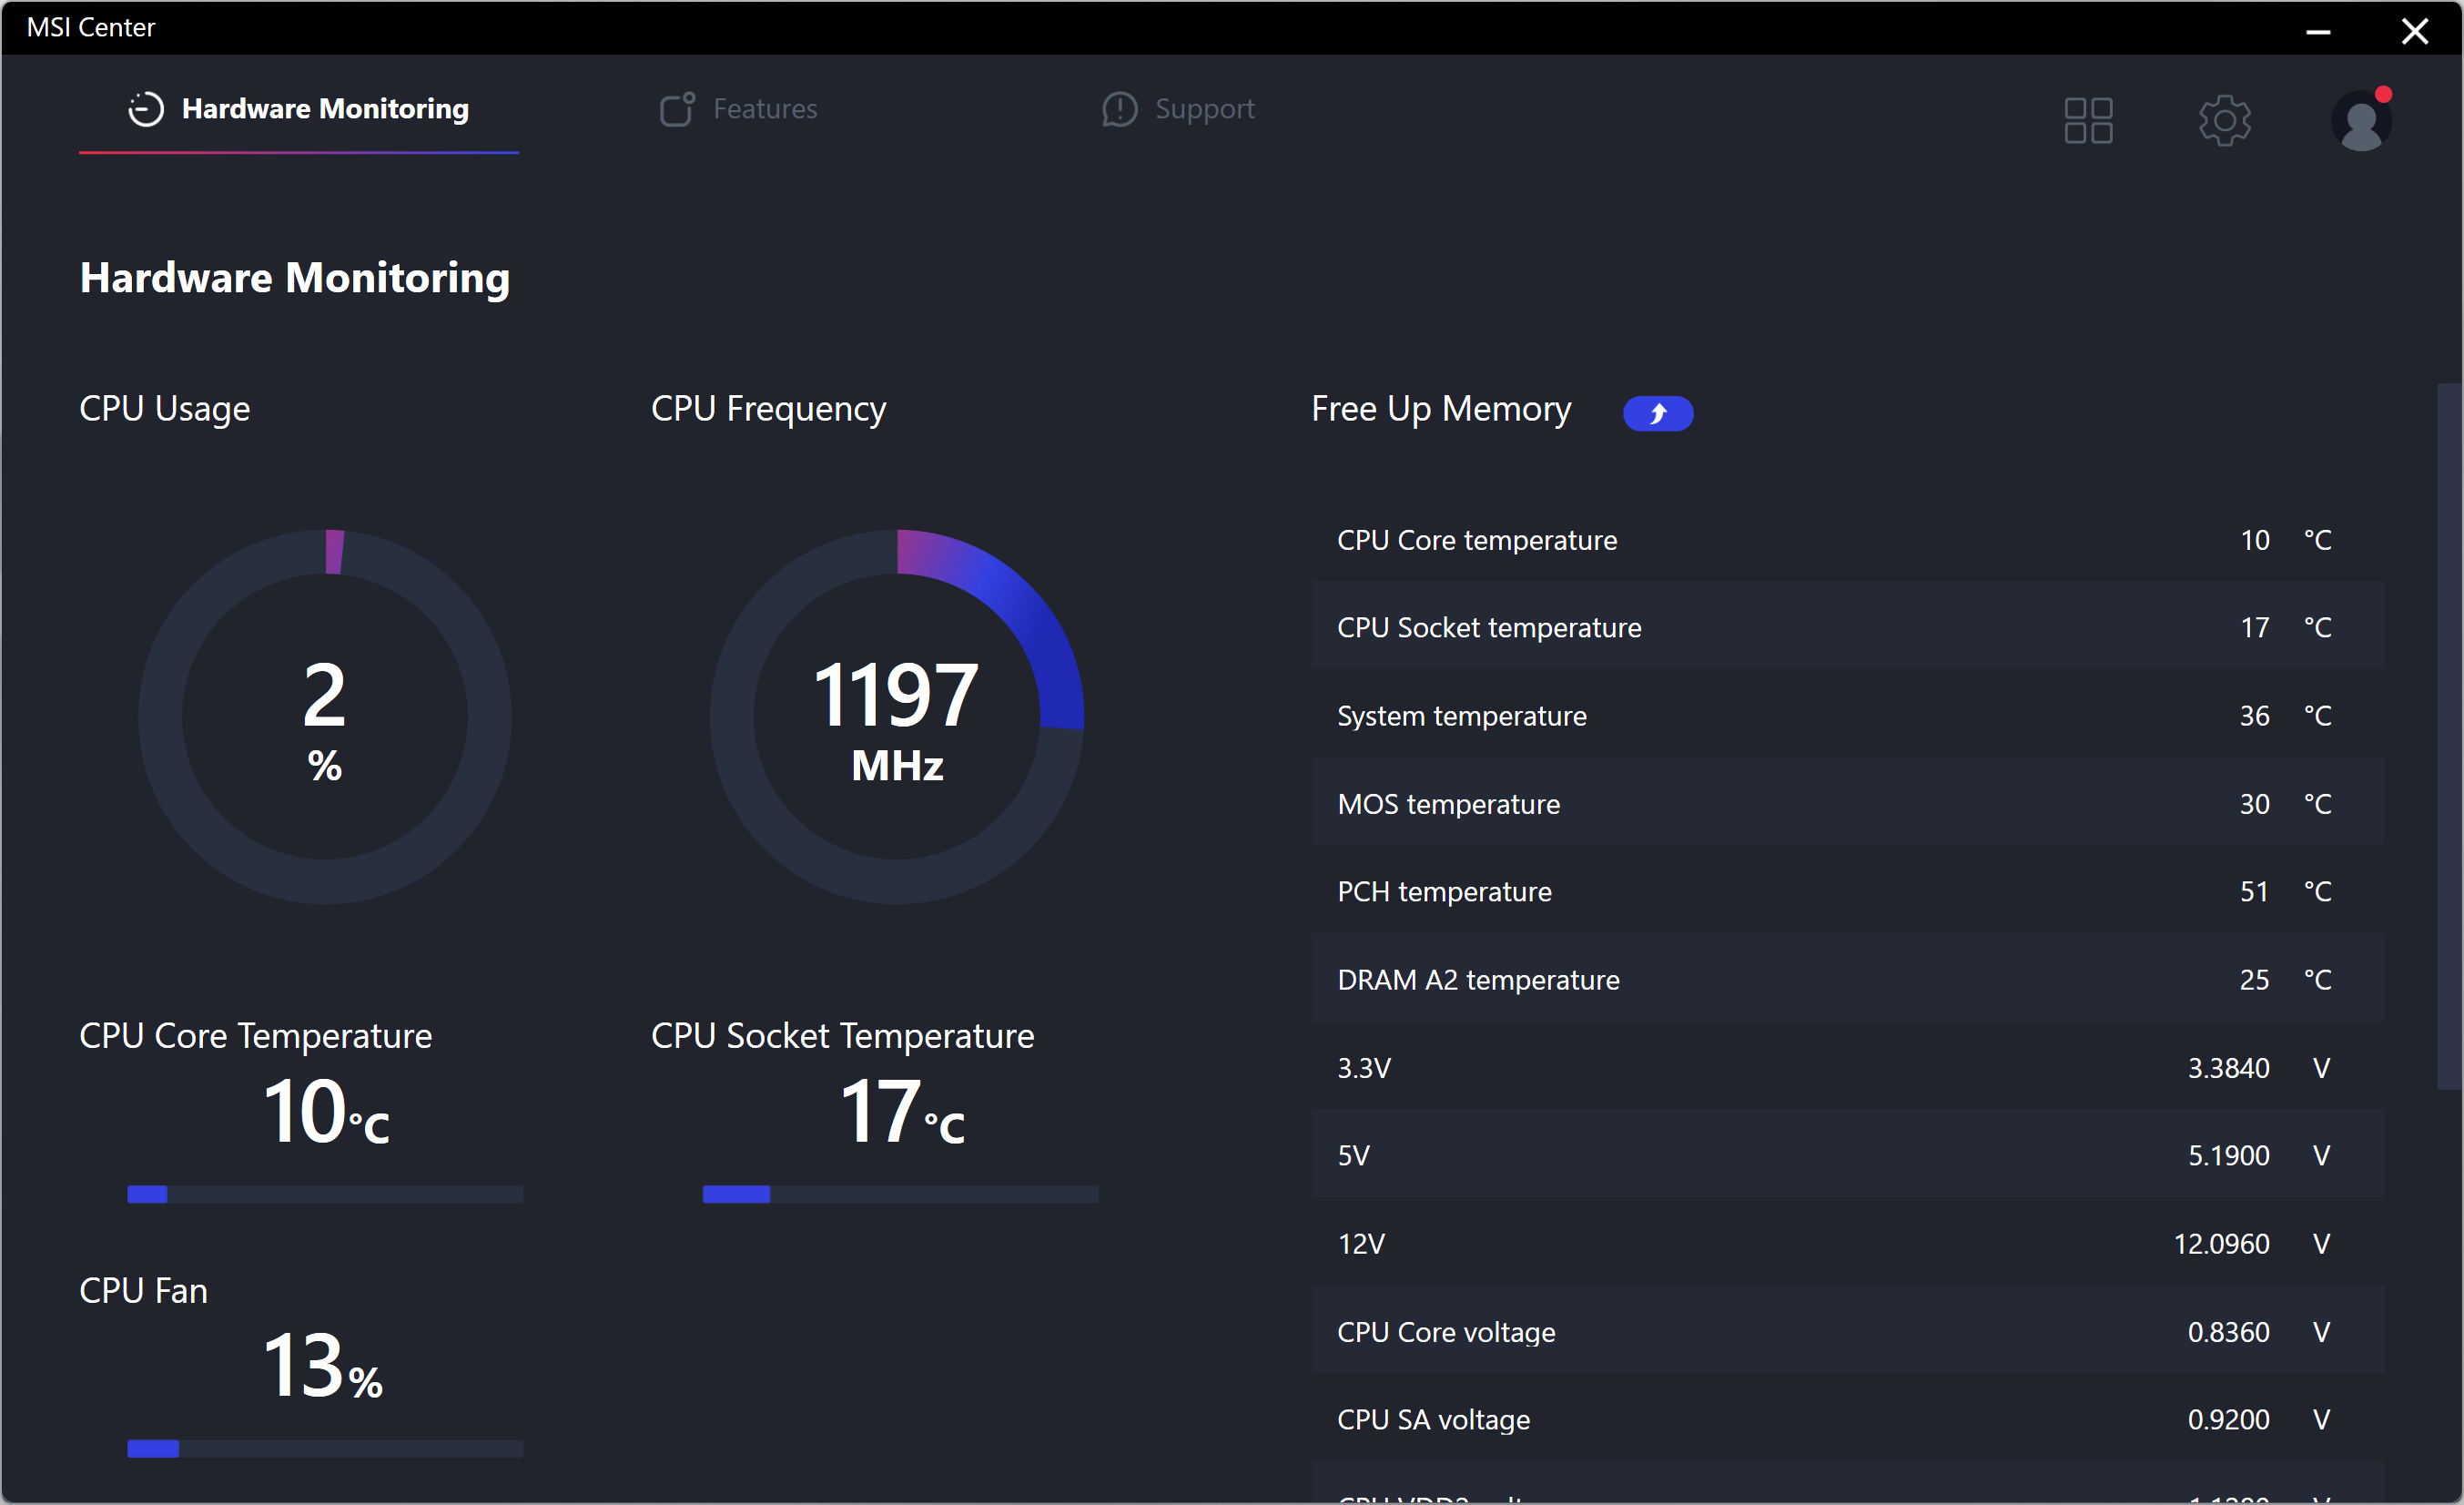
Task: Open the Support tab
Action: tap(1204, 109)
